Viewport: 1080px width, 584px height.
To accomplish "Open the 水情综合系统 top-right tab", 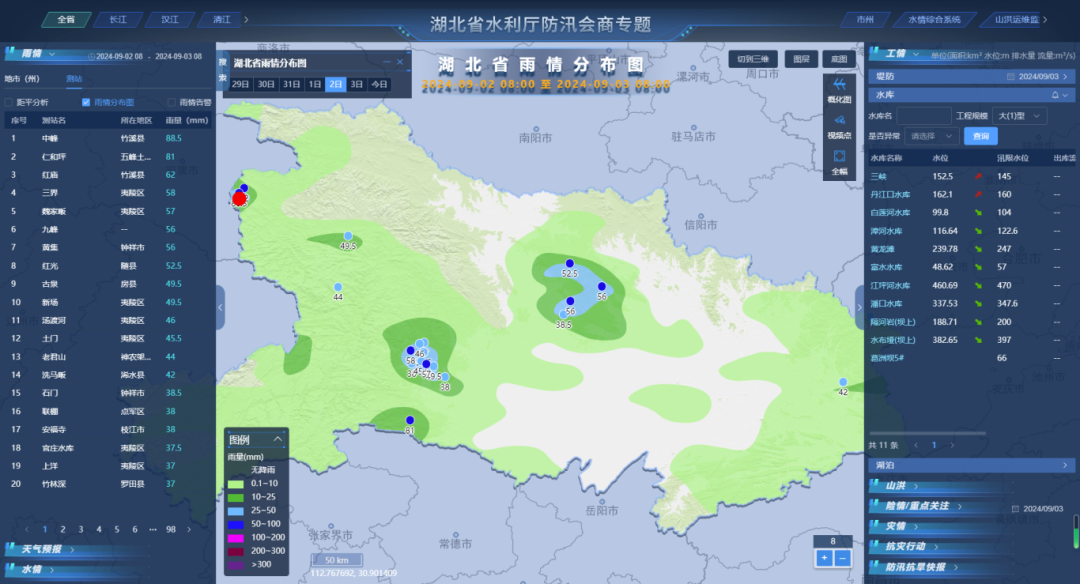I will pos(935,20).
